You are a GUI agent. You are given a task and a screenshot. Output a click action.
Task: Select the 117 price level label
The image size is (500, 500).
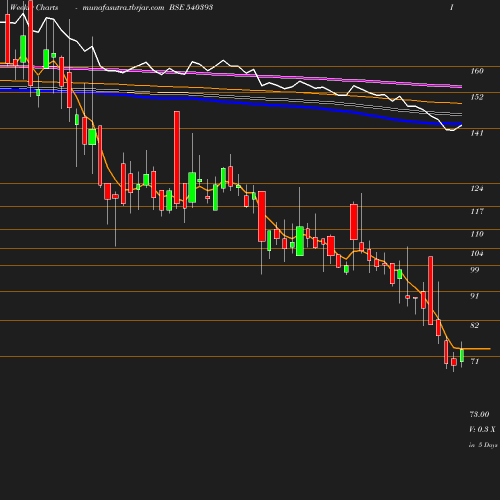pyautogui.click(x=477, y=211)
